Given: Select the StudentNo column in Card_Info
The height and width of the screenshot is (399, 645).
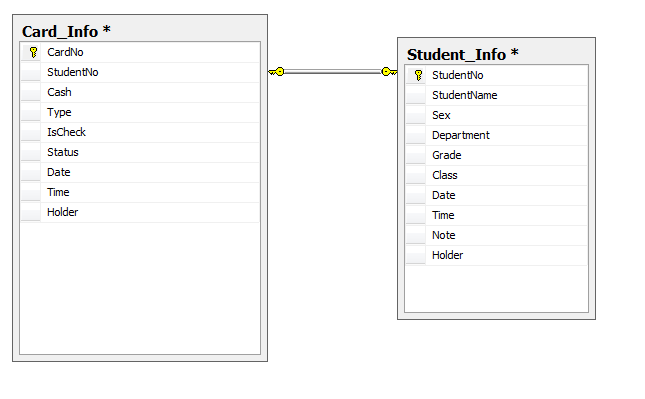Looking at the screenshot, I should tap(140, 72).
